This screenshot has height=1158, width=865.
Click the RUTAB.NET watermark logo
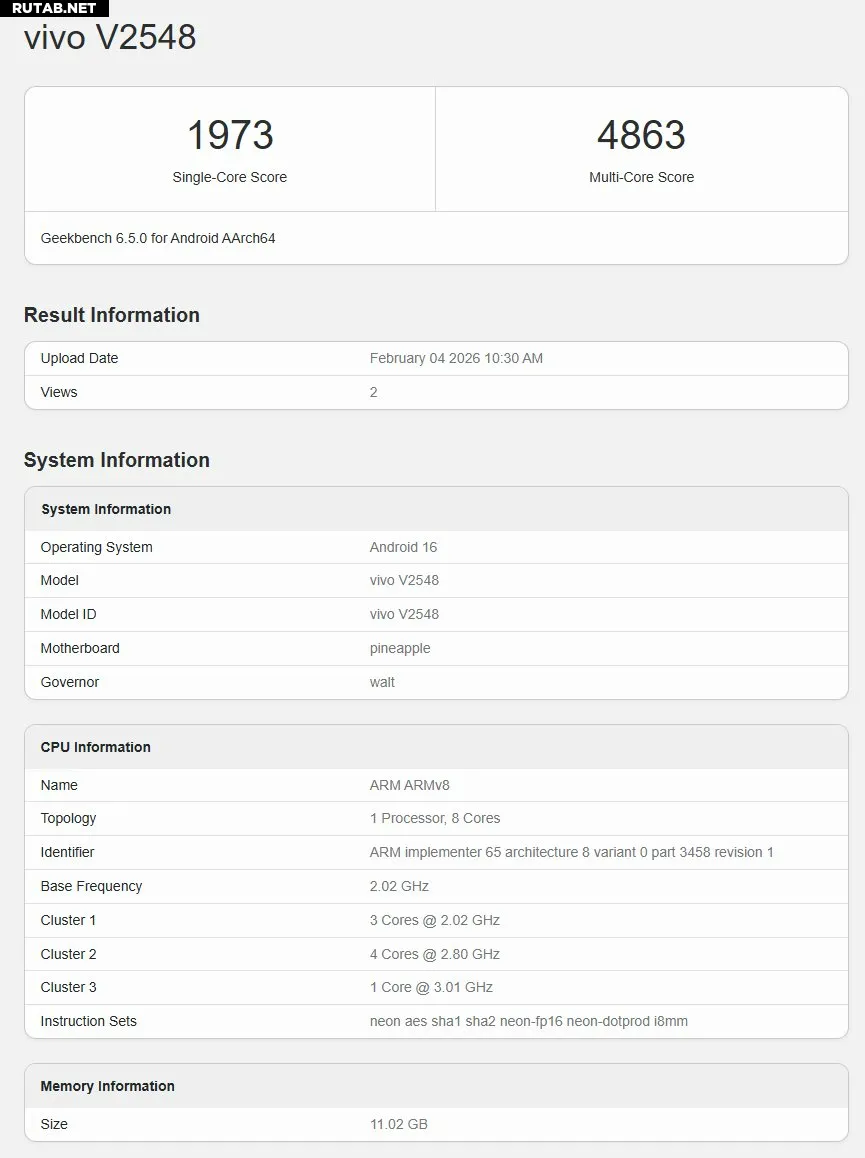click(x=53, y=8)
